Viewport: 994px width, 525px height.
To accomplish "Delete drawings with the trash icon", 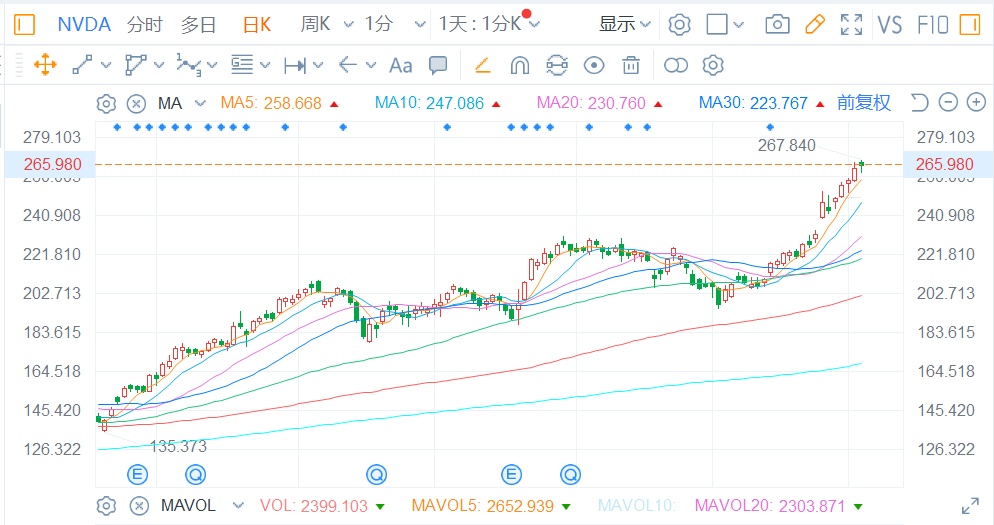I will pyautogui.click(x=631, y=65).
